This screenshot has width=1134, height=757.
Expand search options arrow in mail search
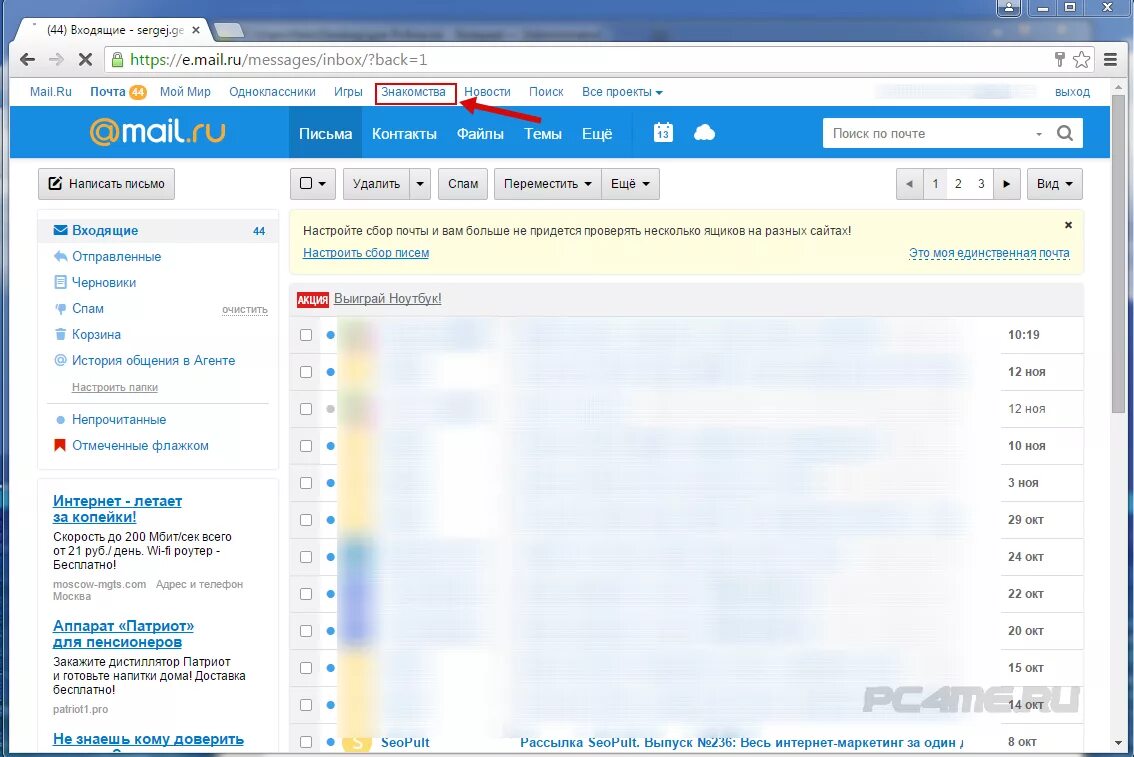coord(1039,134)
